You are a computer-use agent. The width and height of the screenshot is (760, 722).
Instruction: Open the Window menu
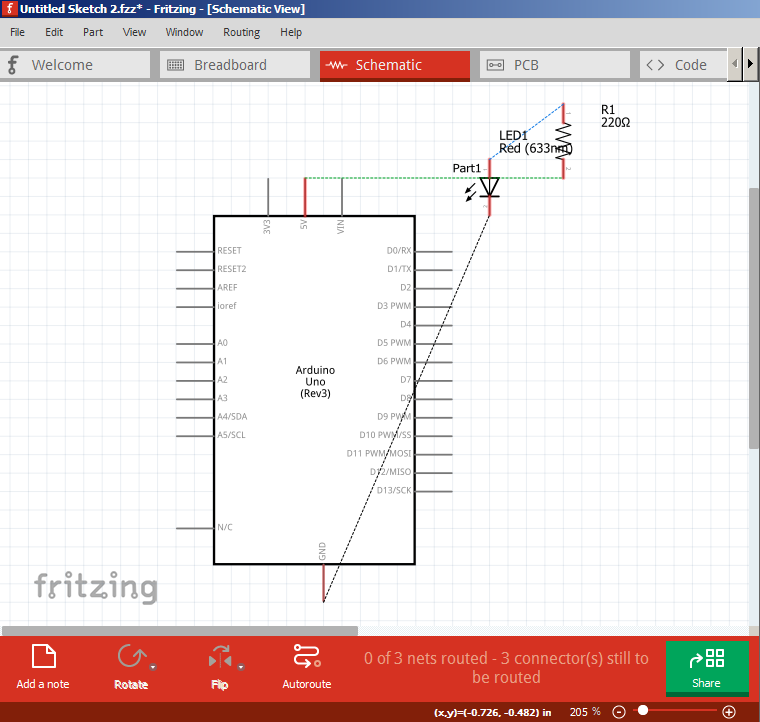(x=184, y=32)
